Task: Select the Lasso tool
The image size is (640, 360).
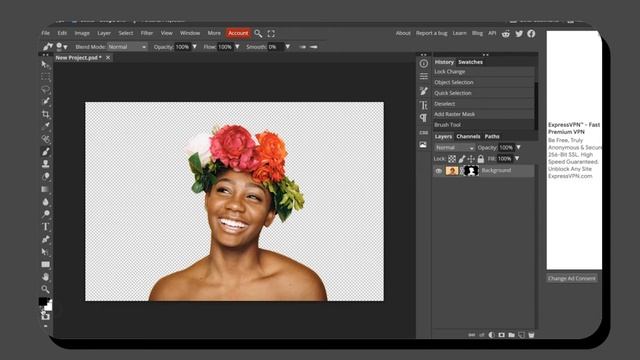Action: [45, 89]
